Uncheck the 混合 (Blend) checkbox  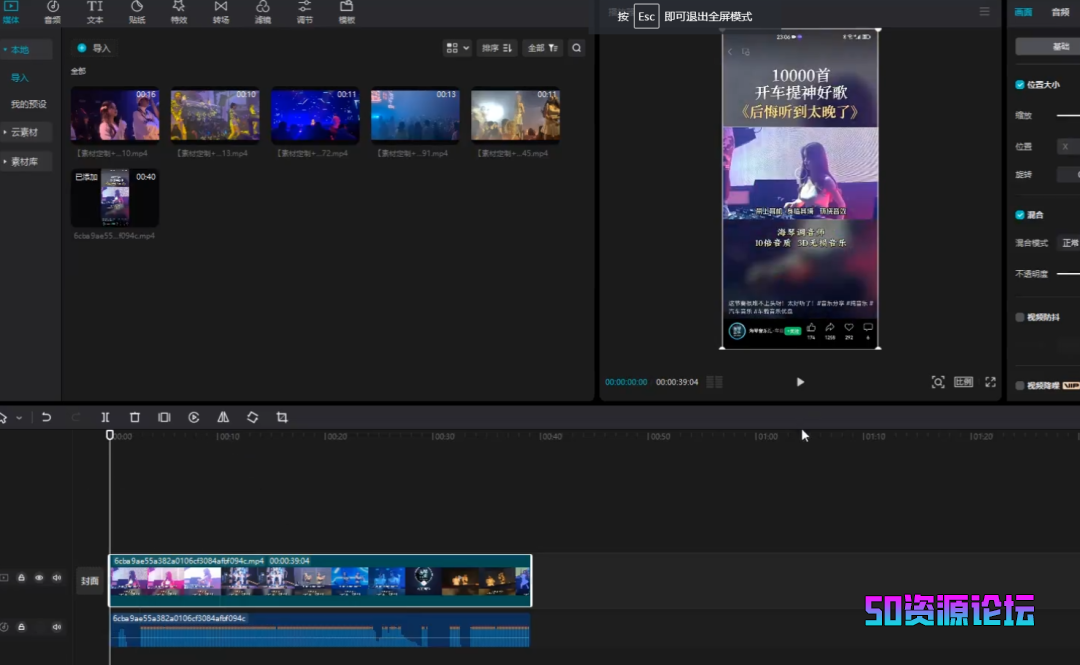pyautogui.click(x=1020, y=215)
